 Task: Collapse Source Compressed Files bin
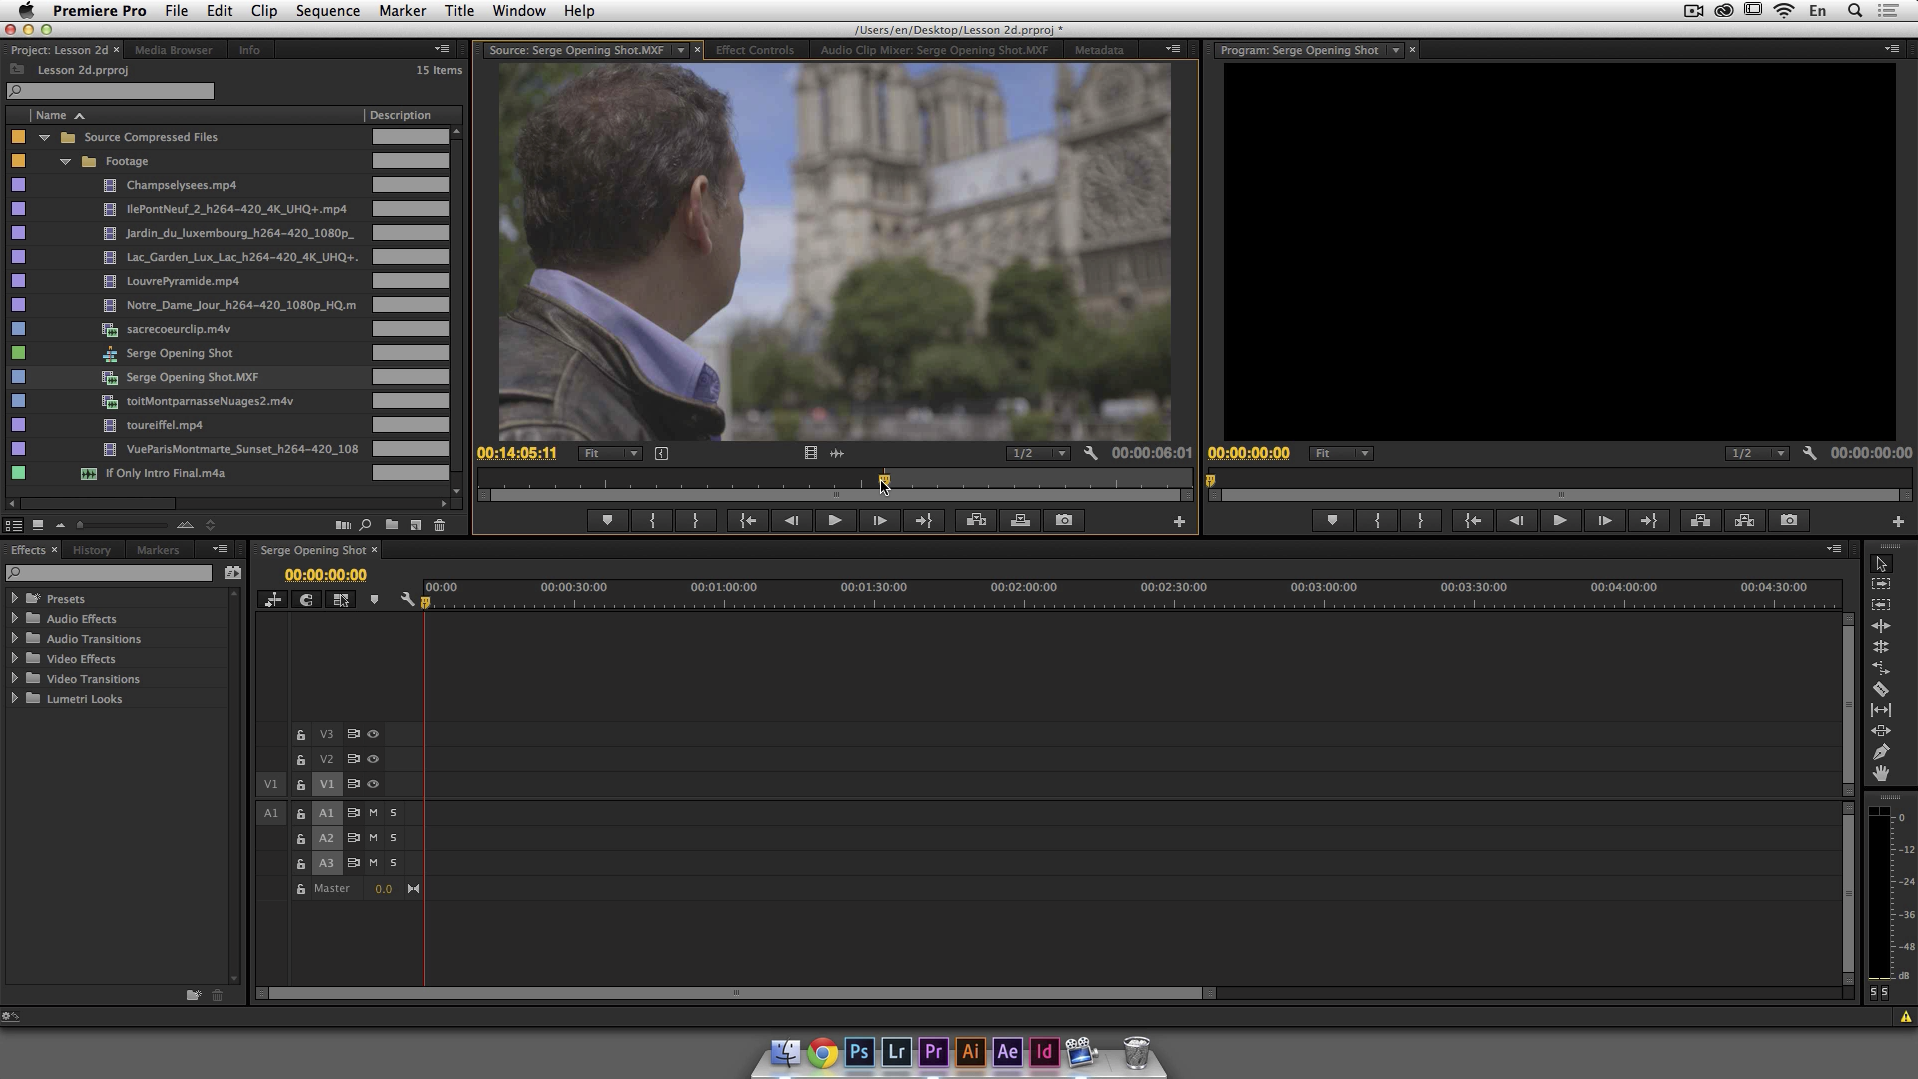click(44, 137)
